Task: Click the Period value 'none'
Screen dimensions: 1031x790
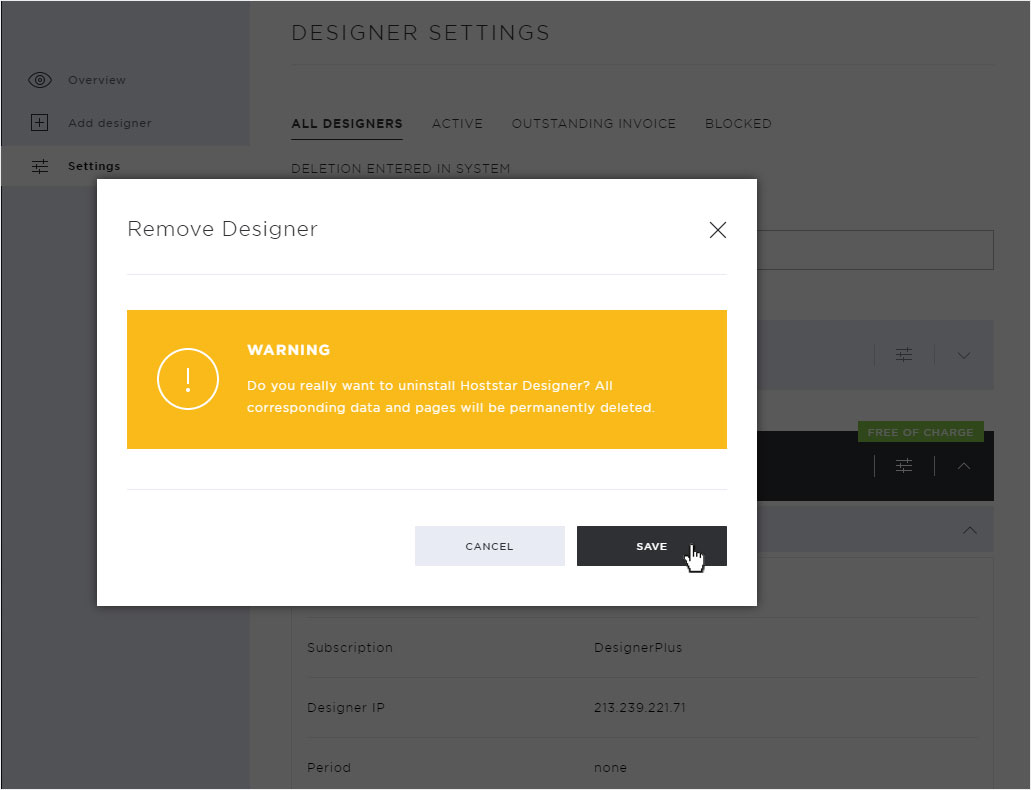Action: point(610,768)
